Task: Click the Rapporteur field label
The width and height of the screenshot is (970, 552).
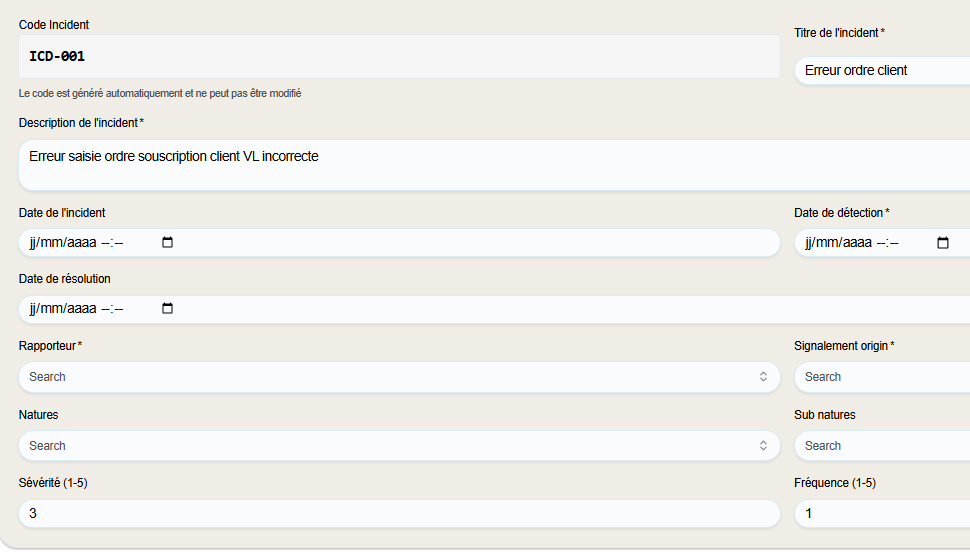Action: (47, 346)
